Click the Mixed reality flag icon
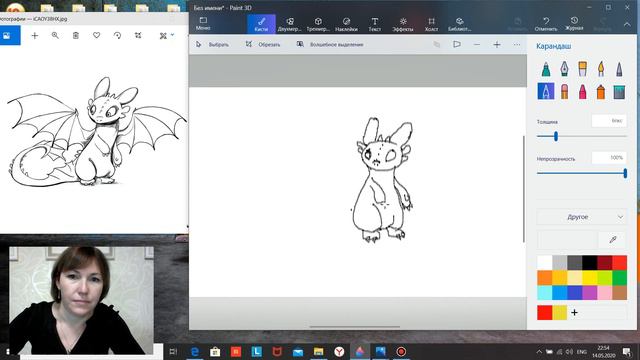640x360 pixels. pyautogui.click(x=457, y=44)
